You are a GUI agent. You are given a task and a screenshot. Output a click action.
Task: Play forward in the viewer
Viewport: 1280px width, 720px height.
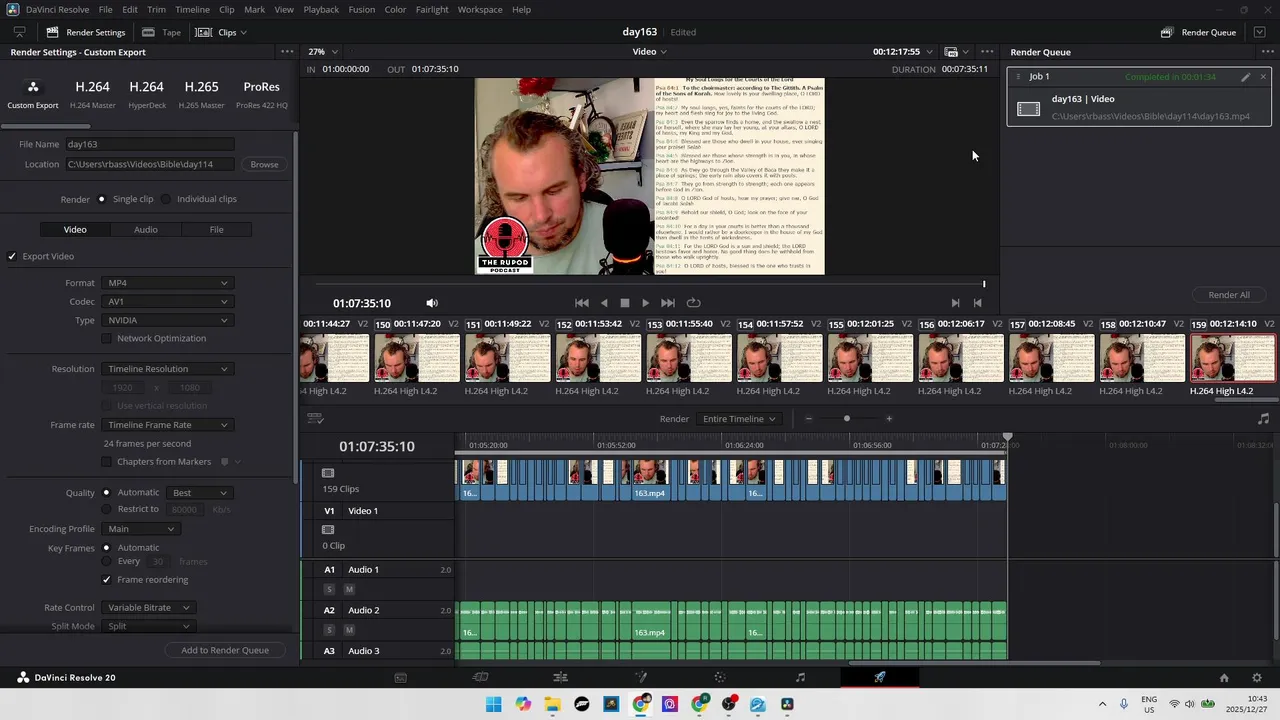click(x=646, y=303)
